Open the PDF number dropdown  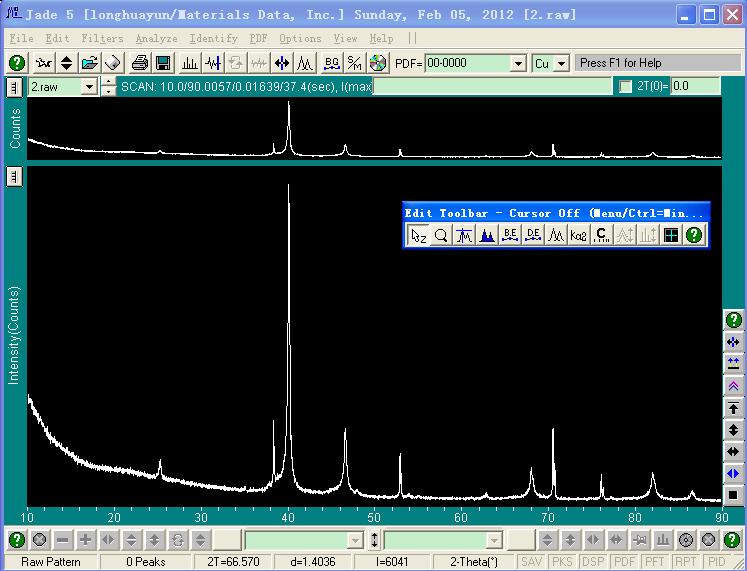(x=518, y=63)
